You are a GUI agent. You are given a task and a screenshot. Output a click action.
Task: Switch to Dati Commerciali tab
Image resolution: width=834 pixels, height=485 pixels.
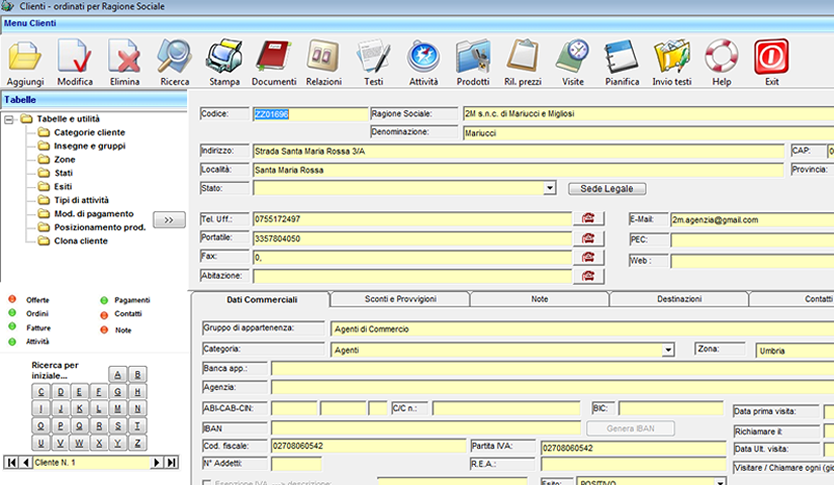[262, 299]
